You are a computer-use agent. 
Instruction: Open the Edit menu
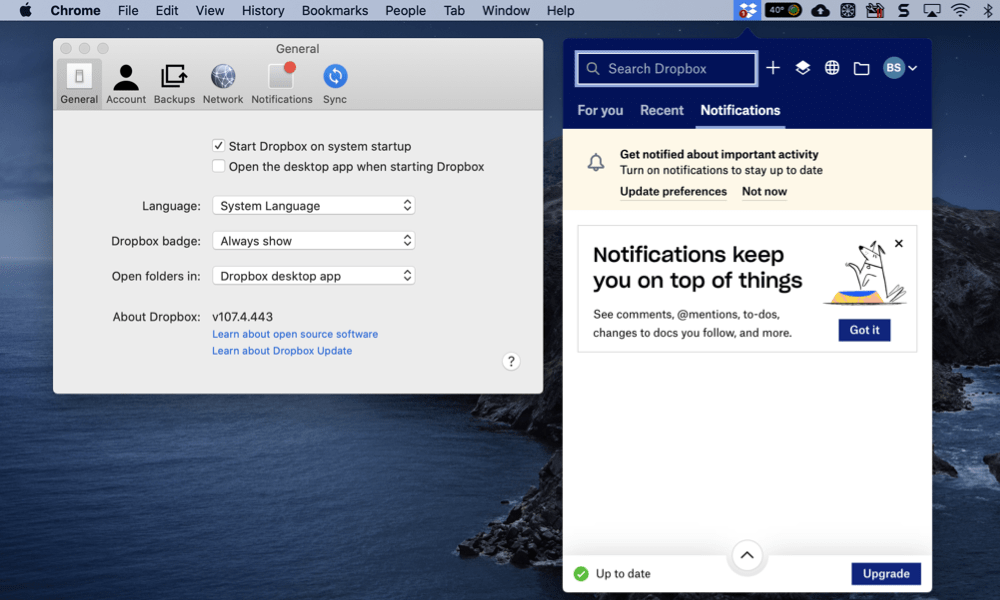click(166, 10)
